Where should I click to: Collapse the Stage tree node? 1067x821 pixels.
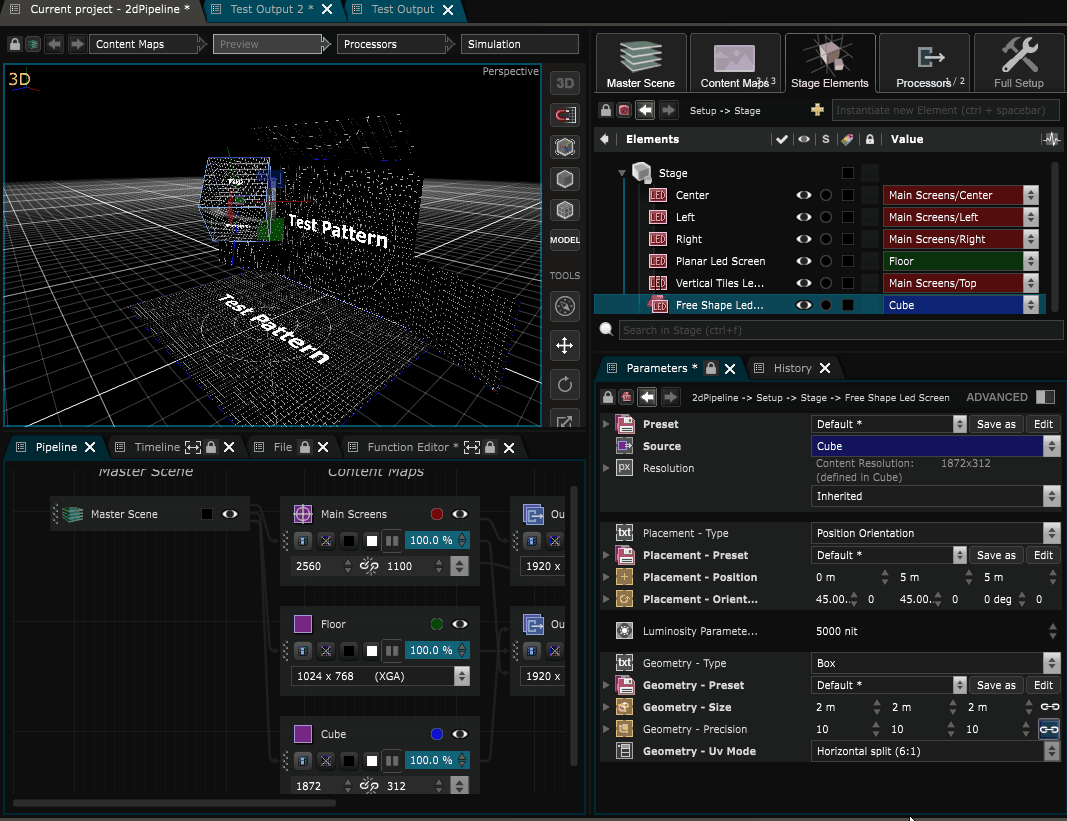tap(621, 173)
